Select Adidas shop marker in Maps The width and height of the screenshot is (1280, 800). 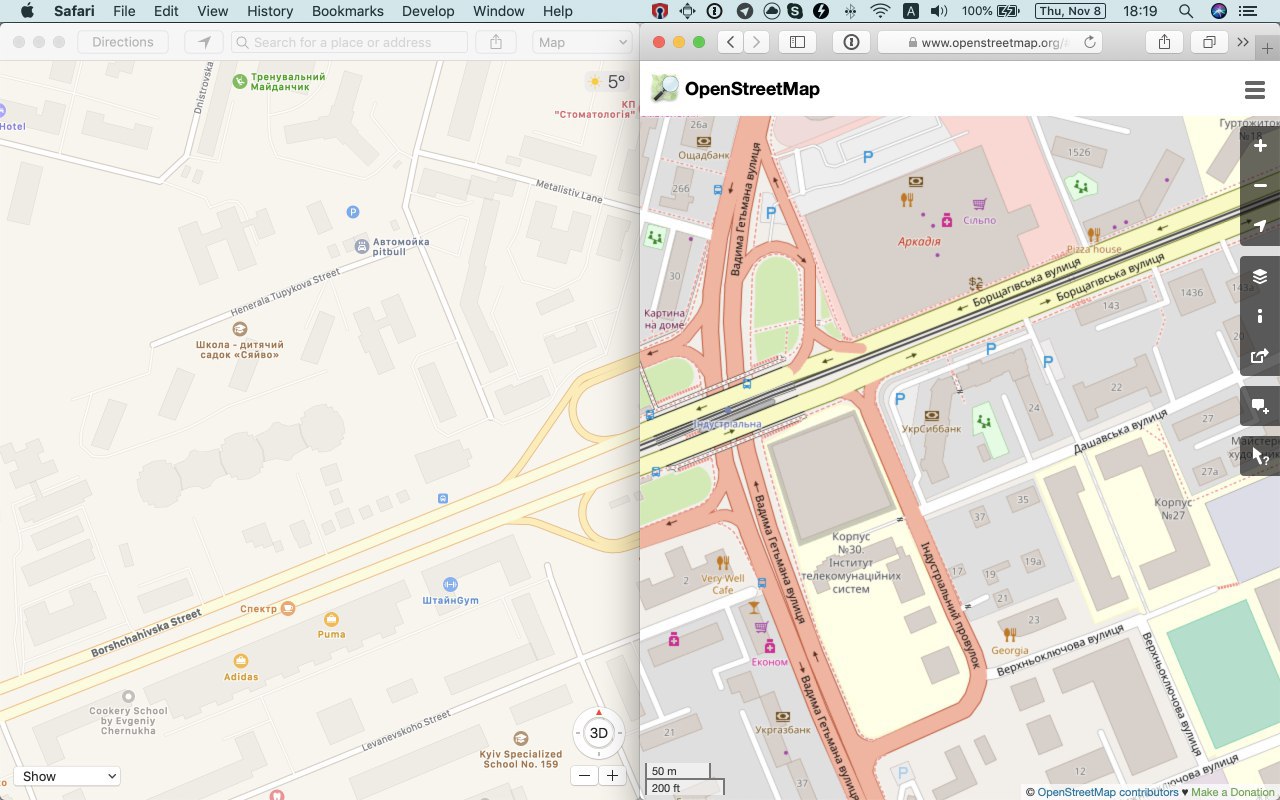[x=240, y=661]
